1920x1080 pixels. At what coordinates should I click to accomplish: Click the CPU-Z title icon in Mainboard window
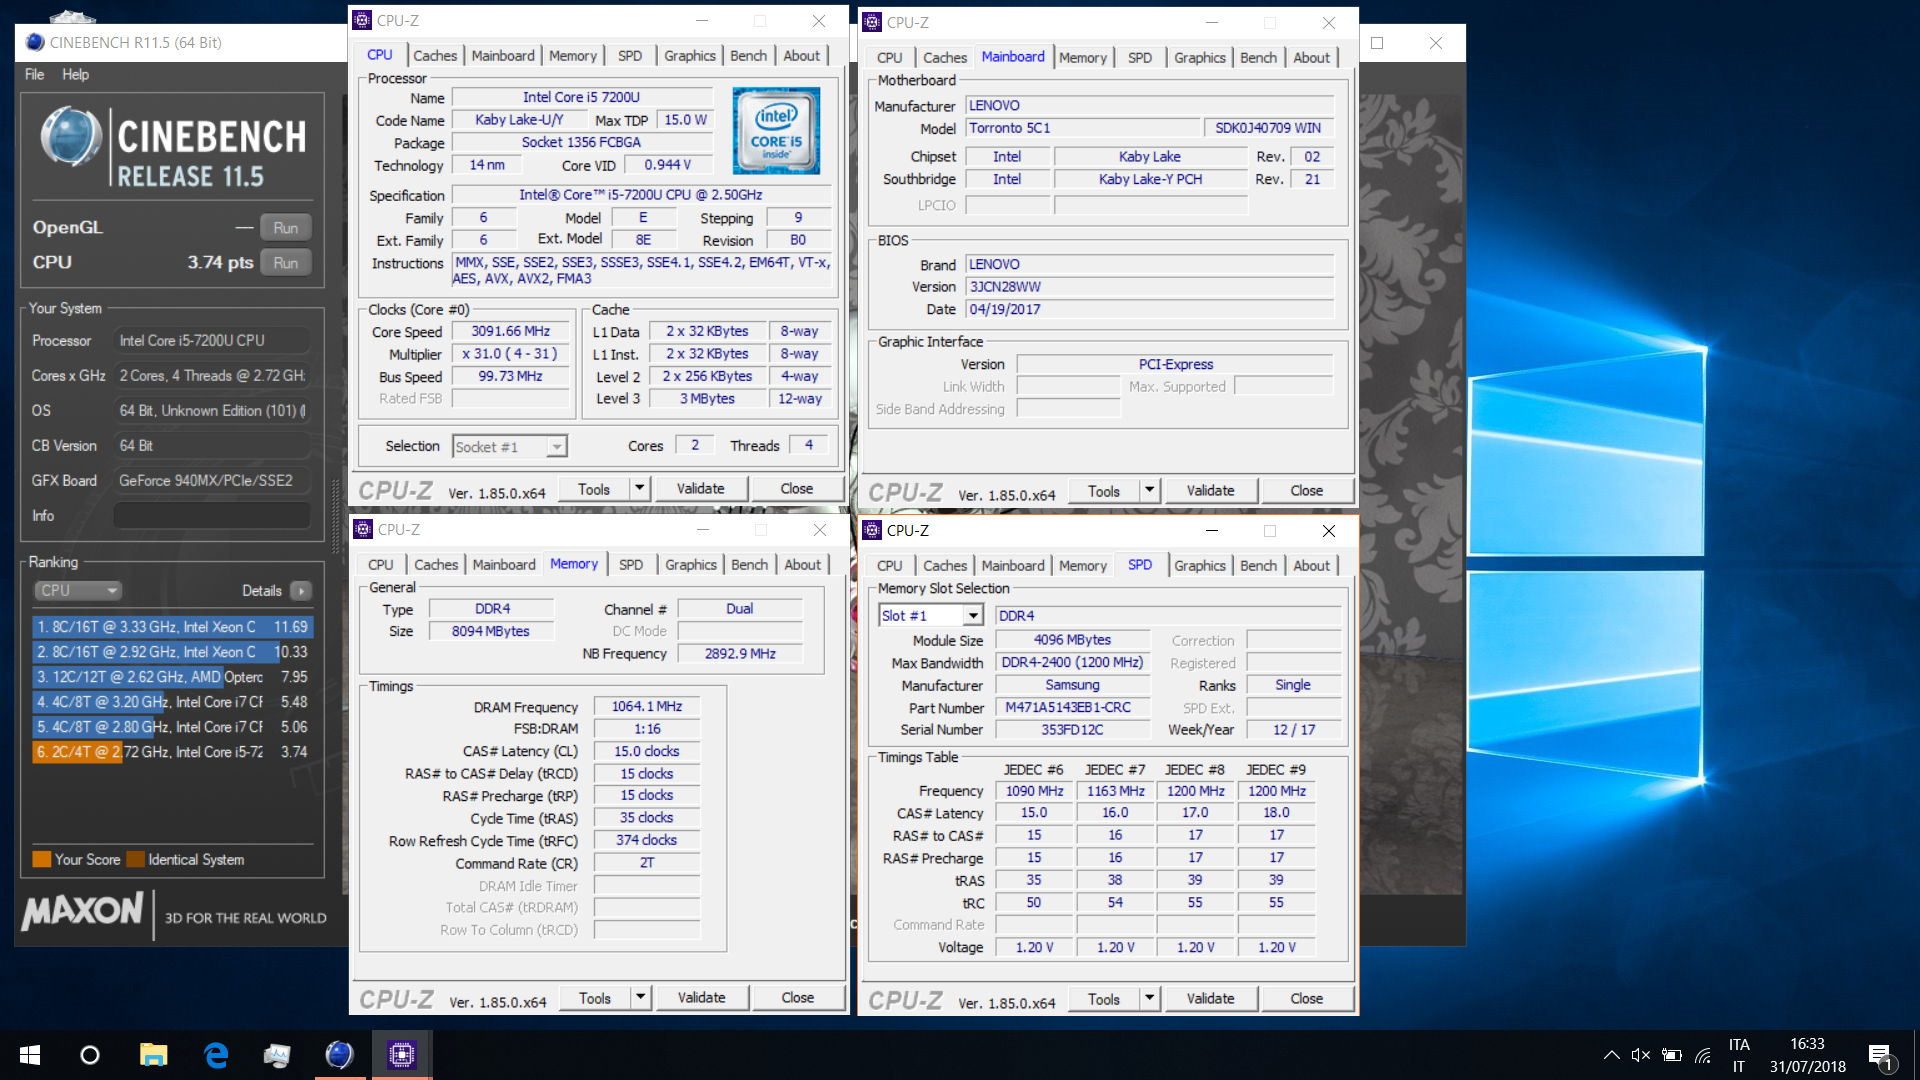pyautogui.click(x=872, y=22)
